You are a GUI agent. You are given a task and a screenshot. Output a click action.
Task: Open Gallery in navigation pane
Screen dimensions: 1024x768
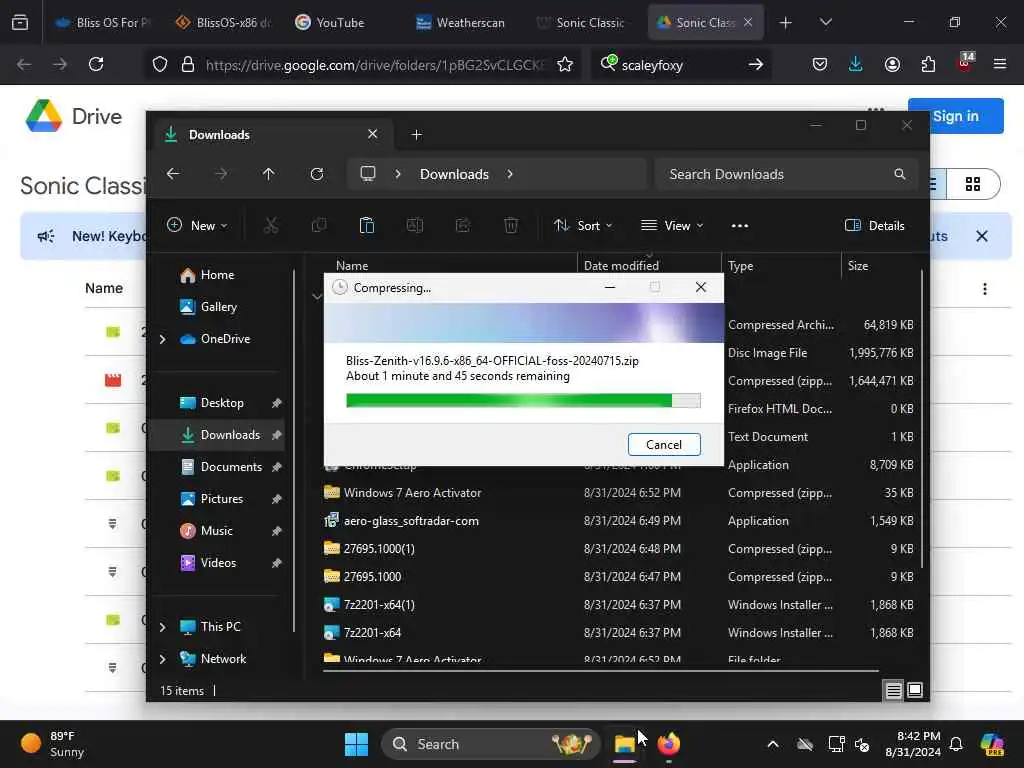[x=209, y=307]
